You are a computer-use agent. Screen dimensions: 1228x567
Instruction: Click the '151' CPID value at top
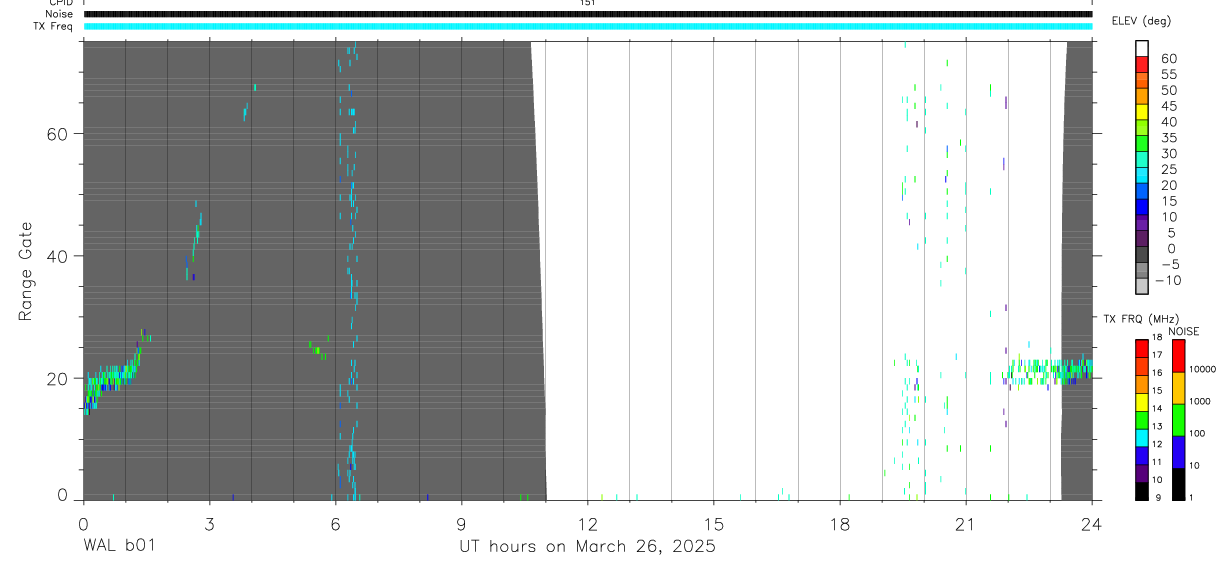(588, 3)
